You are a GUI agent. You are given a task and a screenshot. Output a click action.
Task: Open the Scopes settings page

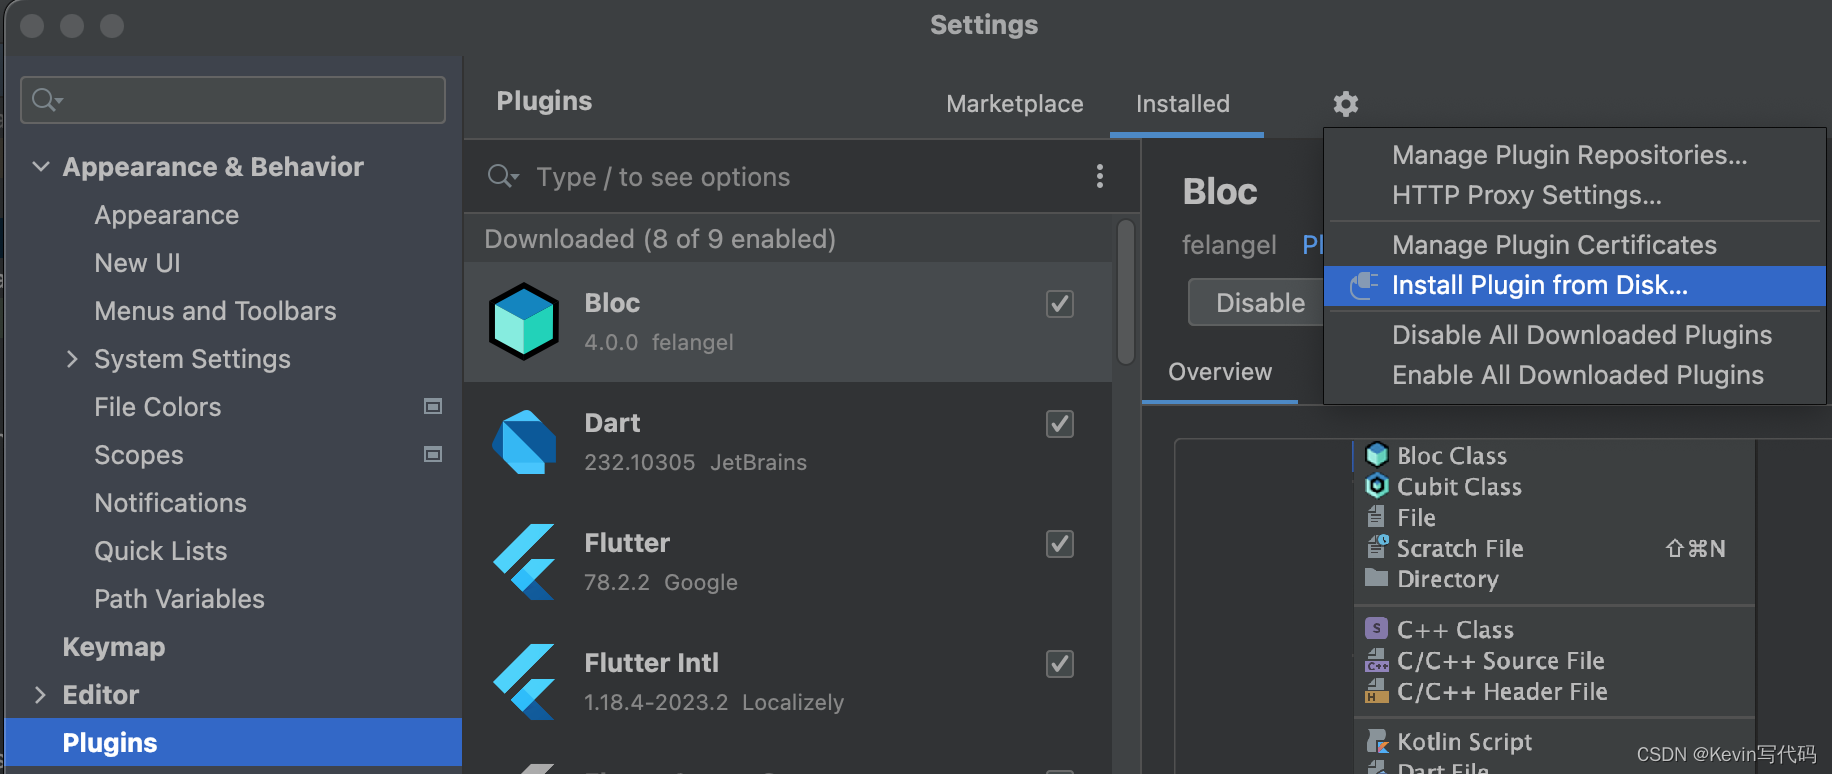coord(139,455)
